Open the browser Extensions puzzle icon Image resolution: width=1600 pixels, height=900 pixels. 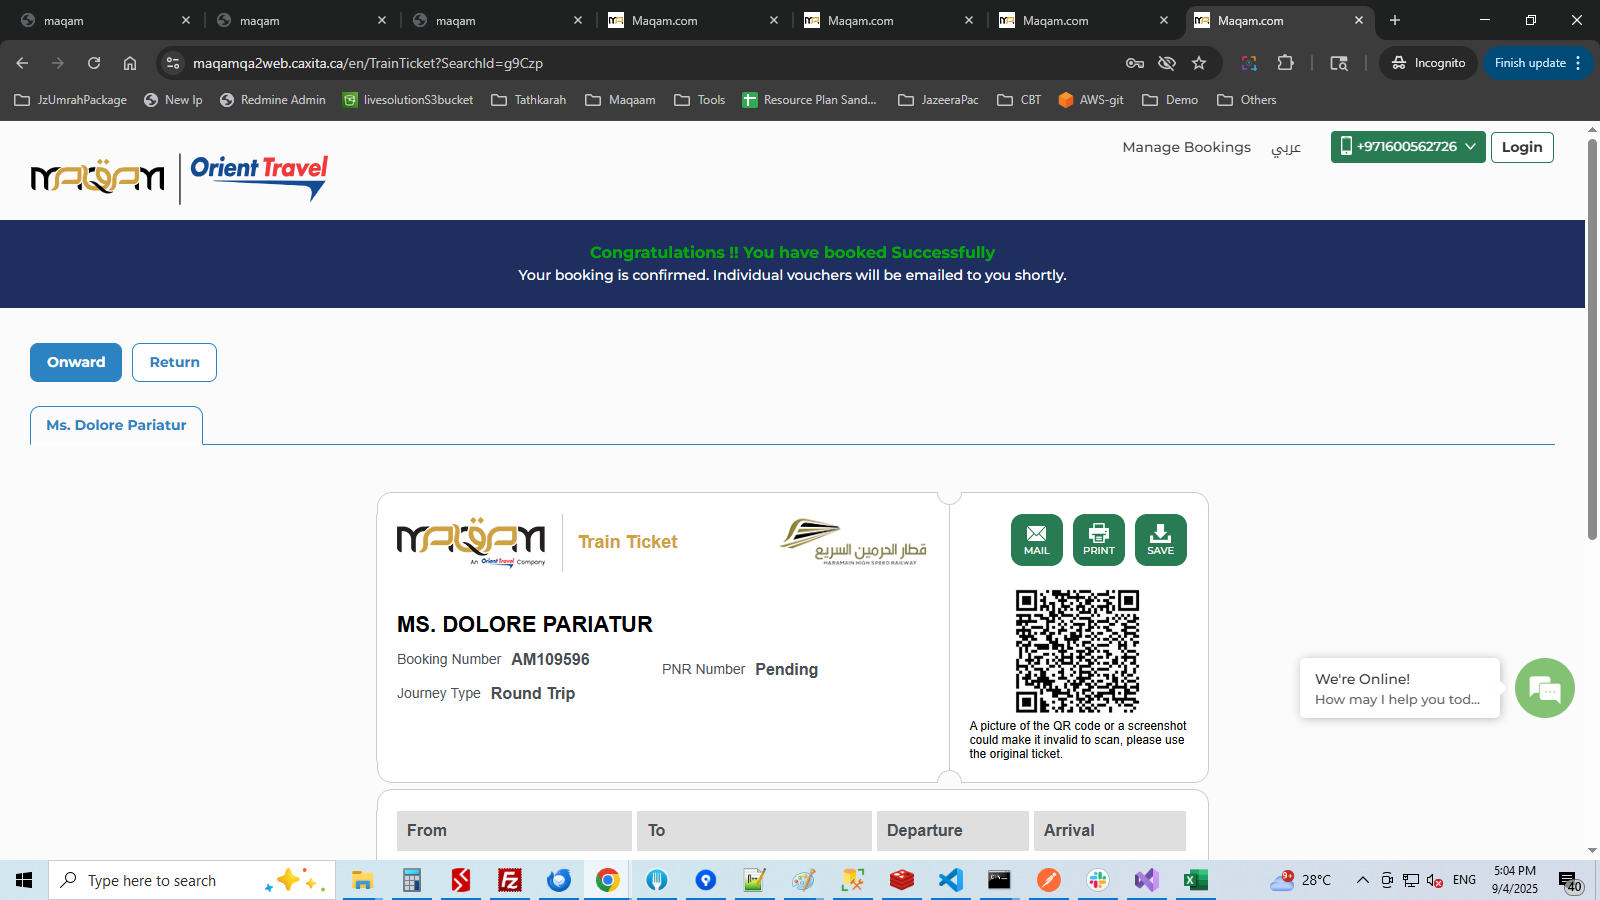coord(1285,63)
